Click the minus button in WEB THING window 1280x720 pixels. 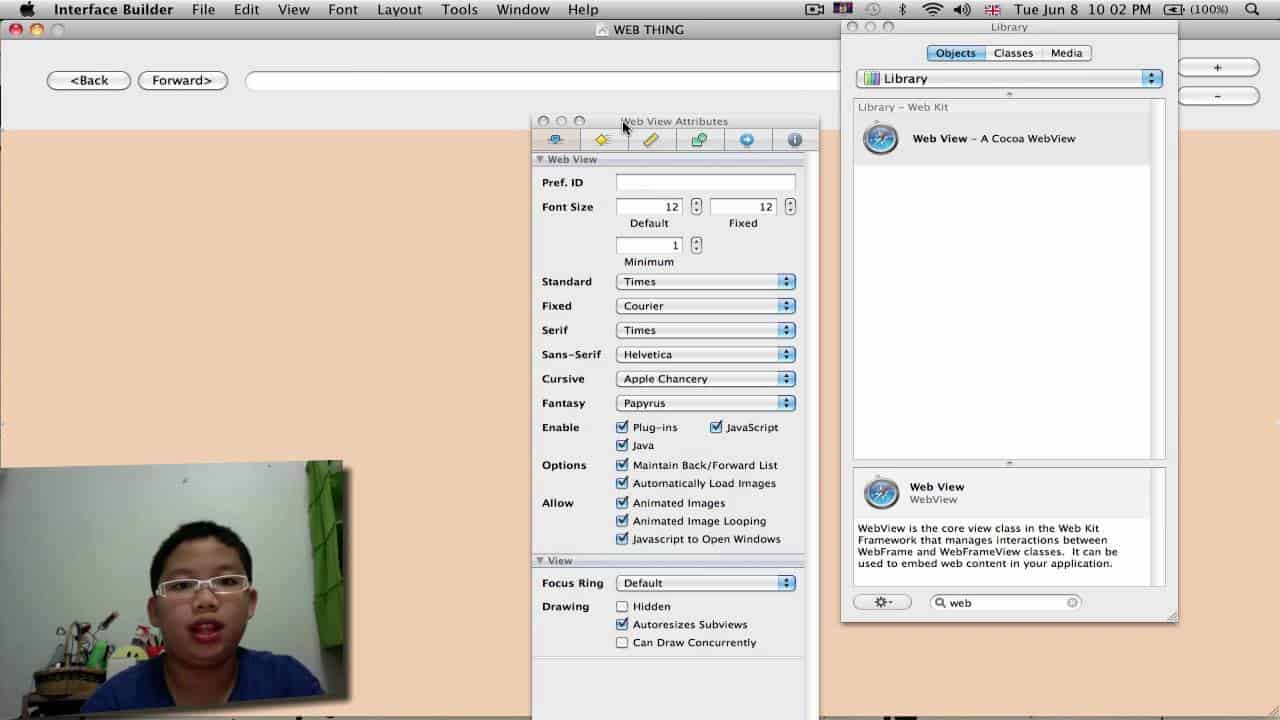click(1218, 96)
